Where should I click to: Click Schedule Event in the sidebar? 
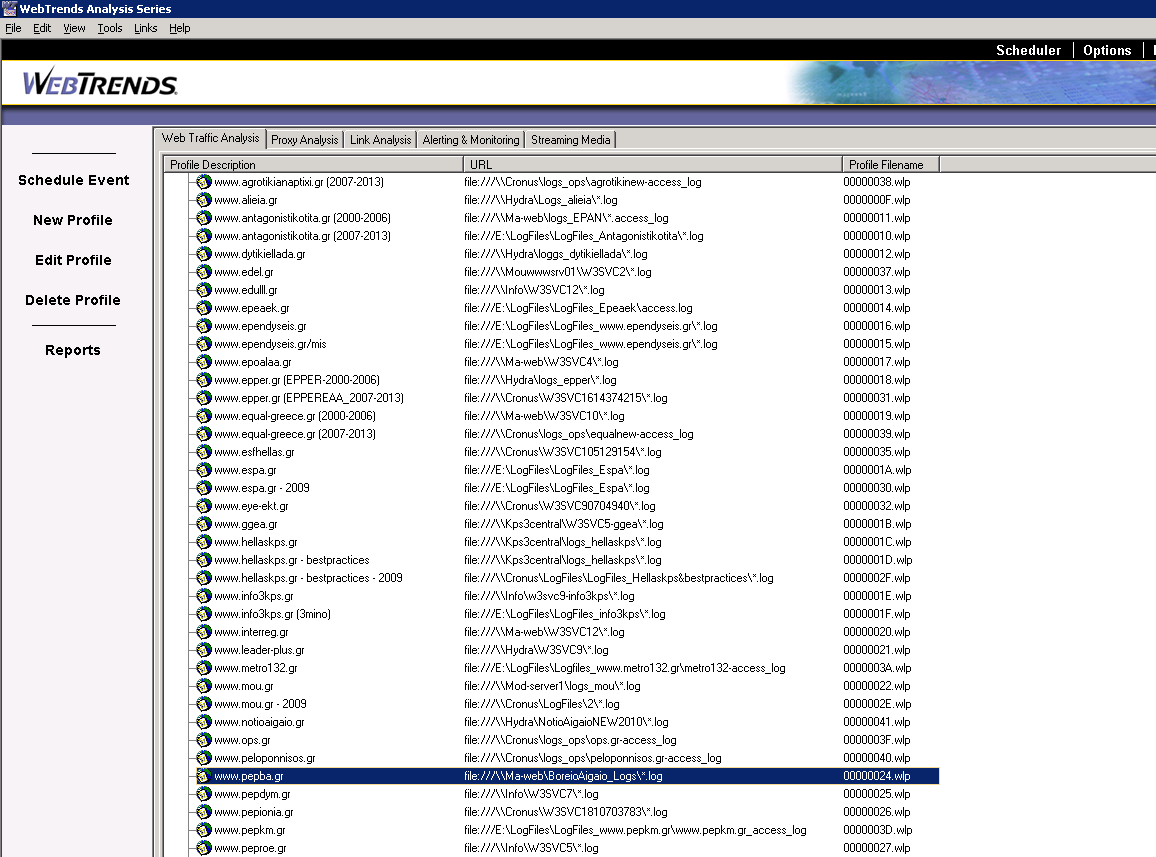tap(74, 180)
